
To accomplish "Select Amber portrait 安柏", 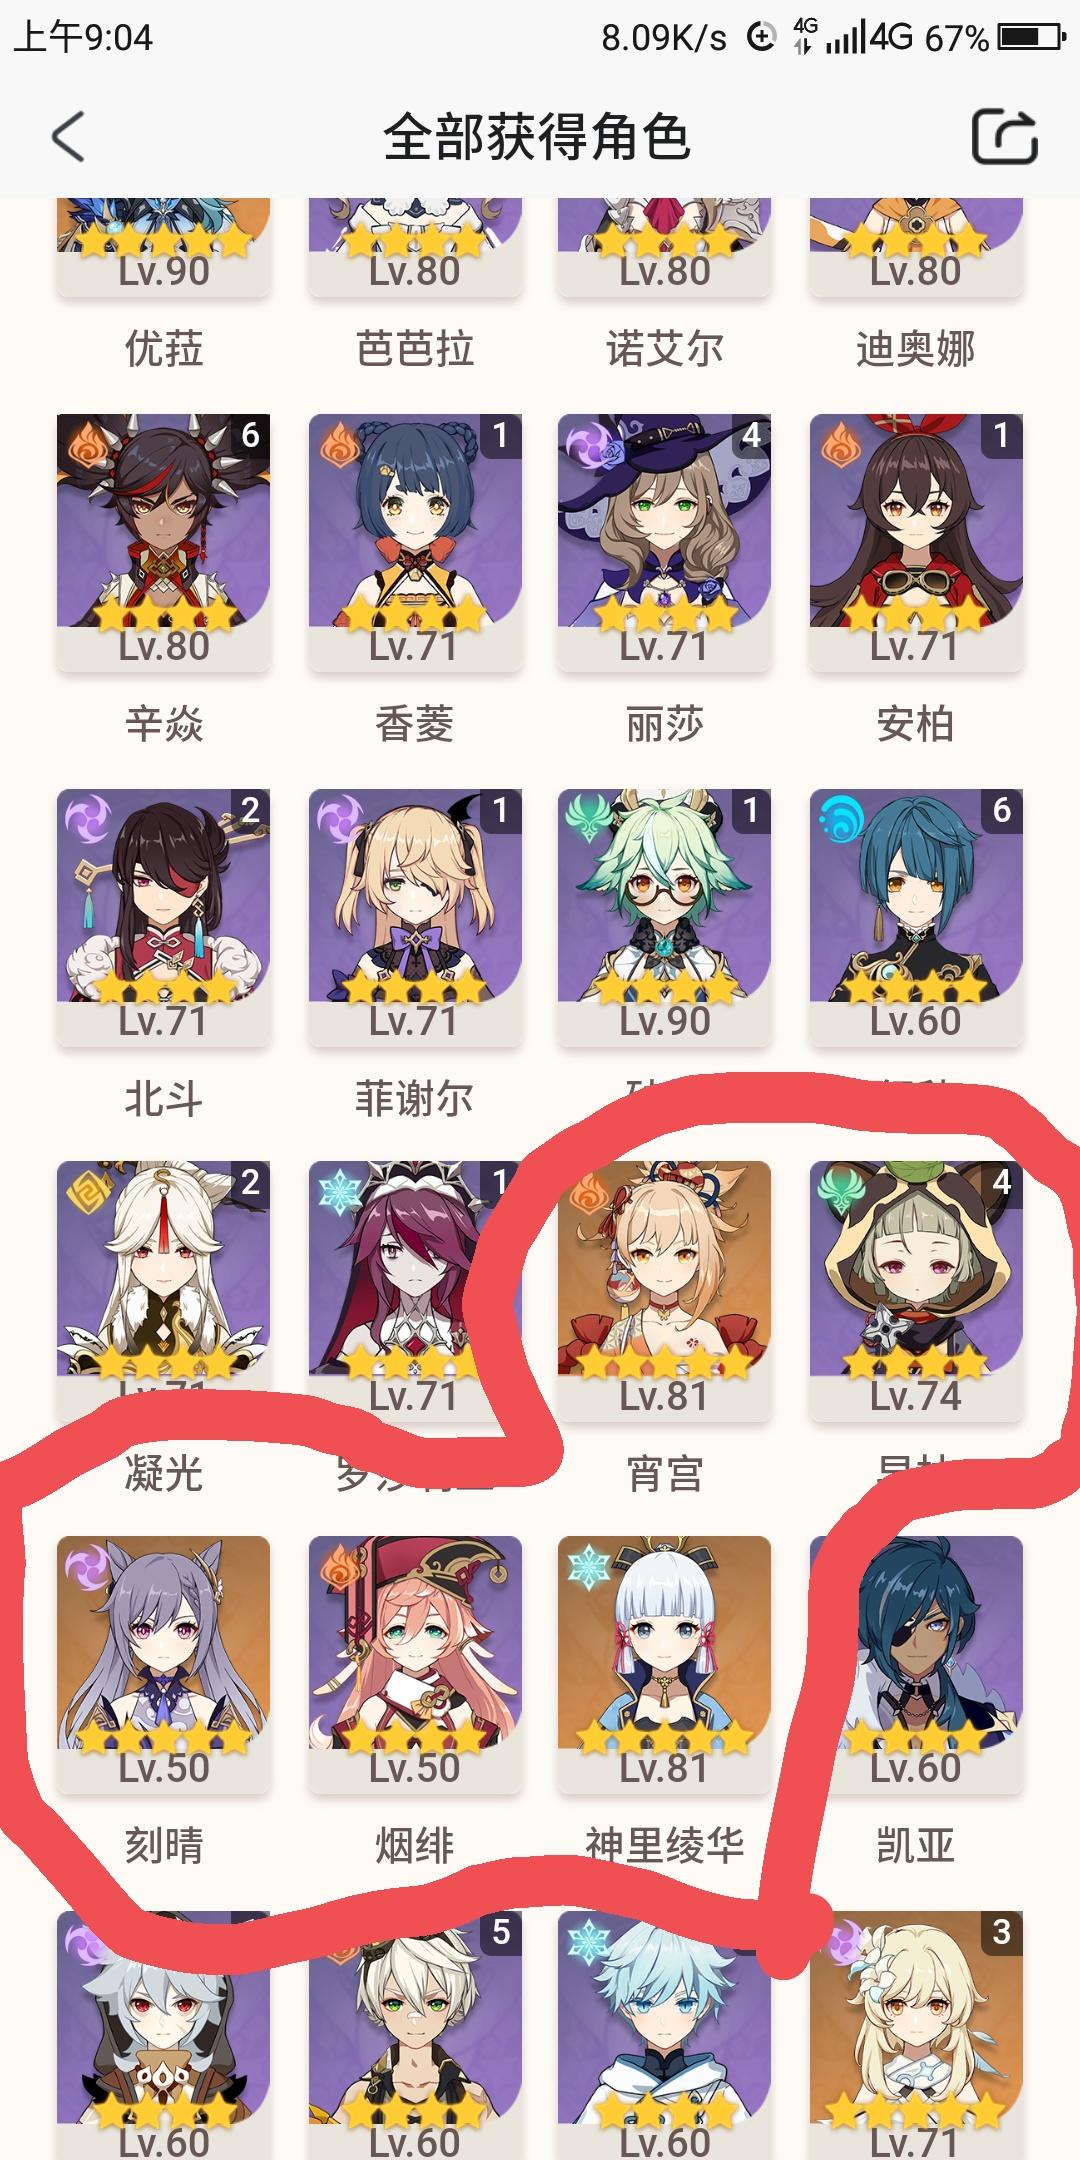I will point(916,543).
